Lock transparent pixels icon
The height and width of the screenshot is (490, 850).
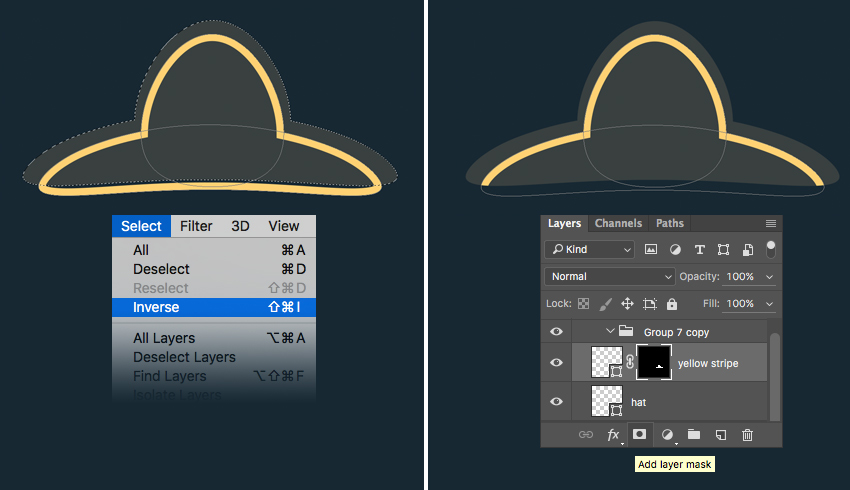583,304
